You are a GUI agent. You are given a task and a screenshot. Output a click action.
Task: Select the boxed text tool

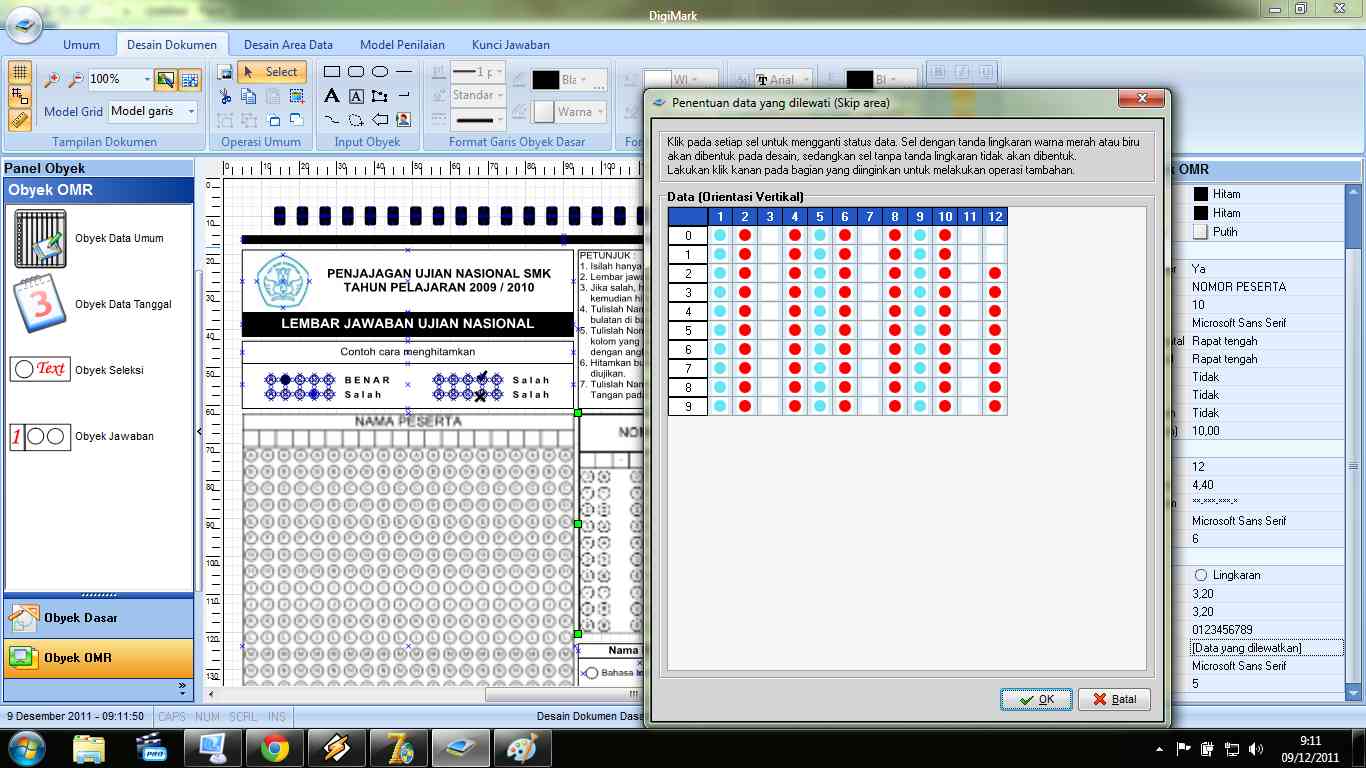click(356, 96)
